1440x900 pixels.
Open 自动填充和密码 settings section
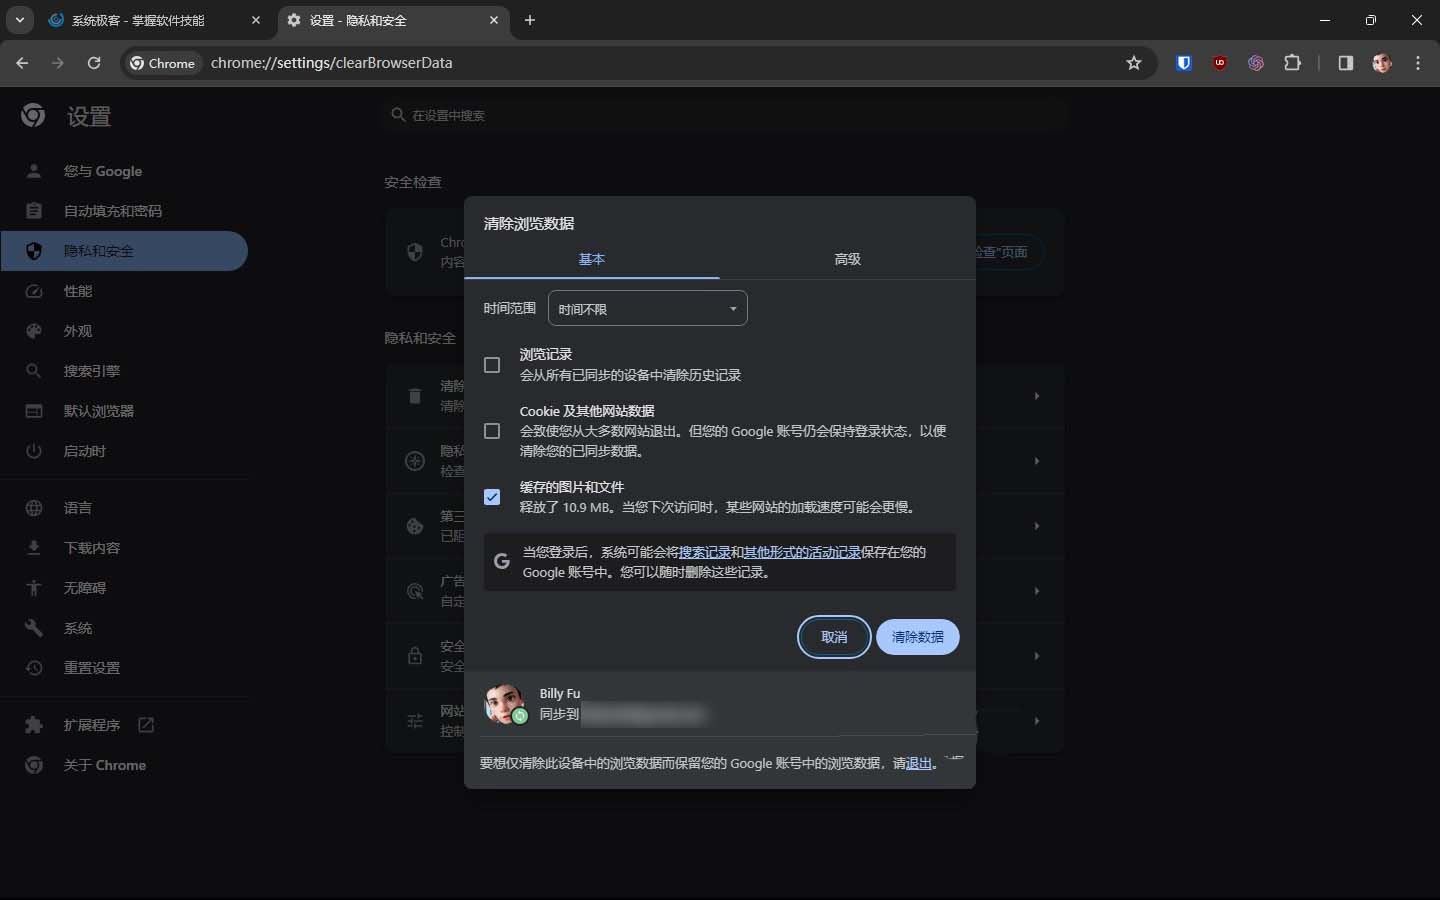coord(124,211)
